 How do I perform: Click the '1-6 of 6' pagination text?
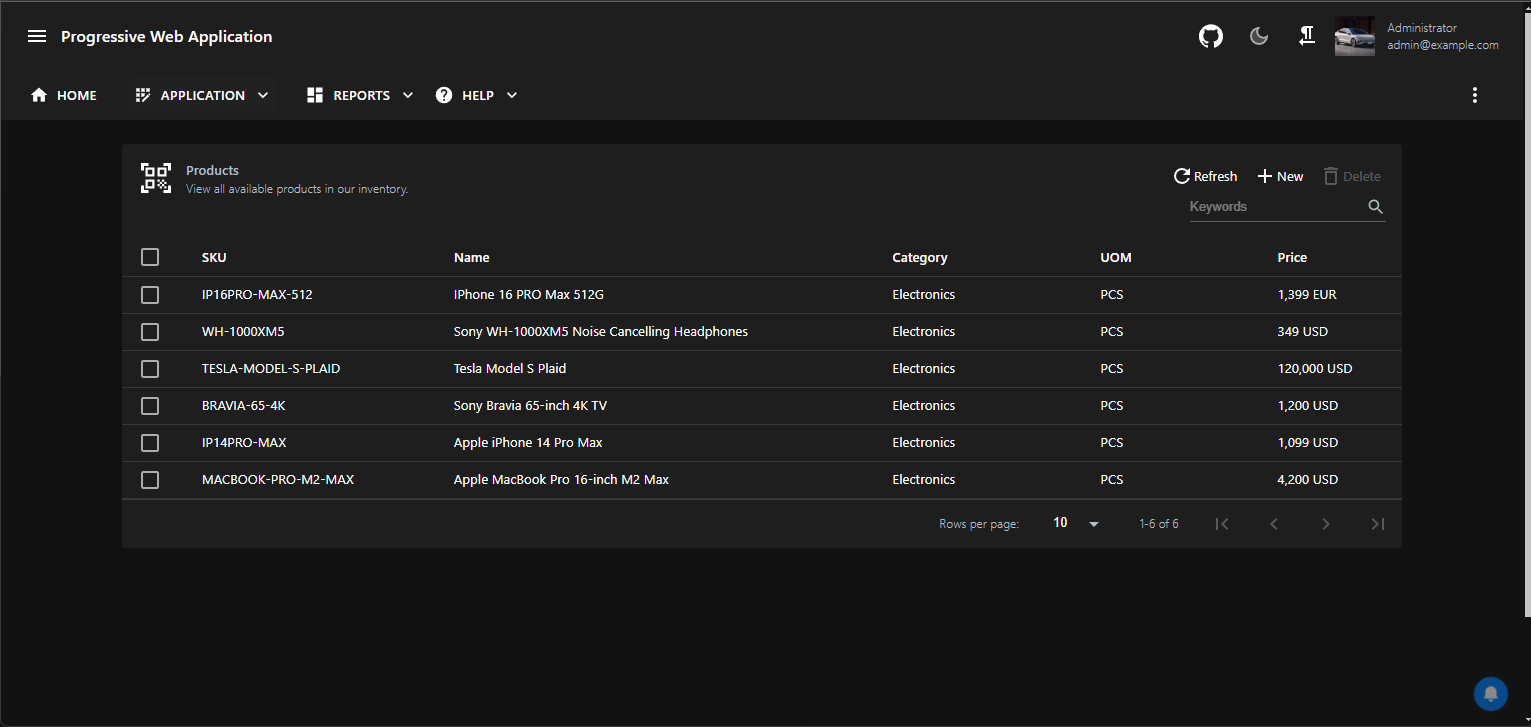point(1159,524)
